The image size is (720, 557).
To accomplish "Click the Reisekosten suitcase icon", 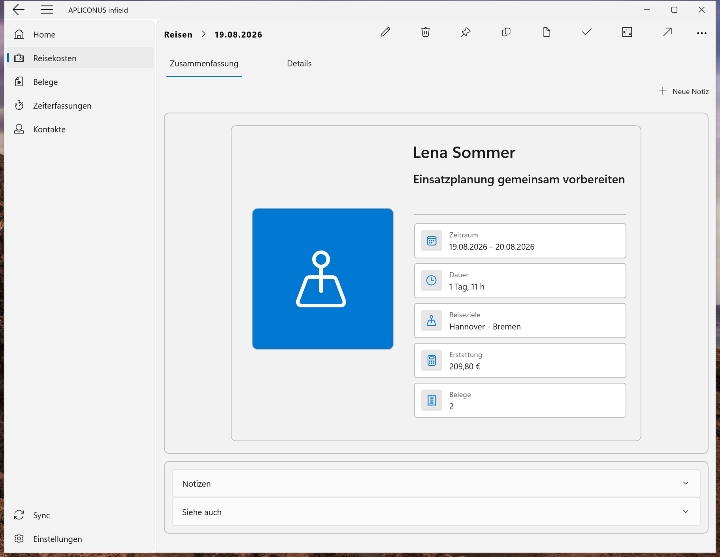I will [19, 58].
